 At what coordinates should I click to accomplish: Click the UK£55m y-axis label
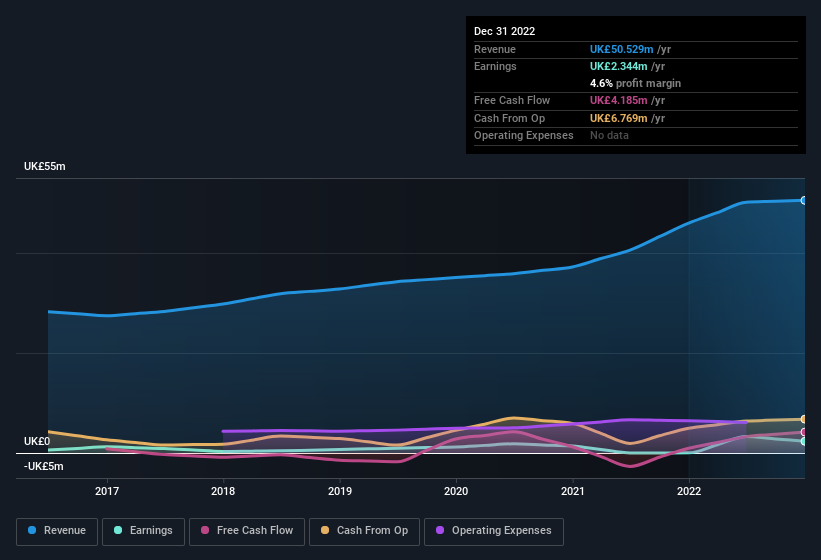(x=45, y=166)
